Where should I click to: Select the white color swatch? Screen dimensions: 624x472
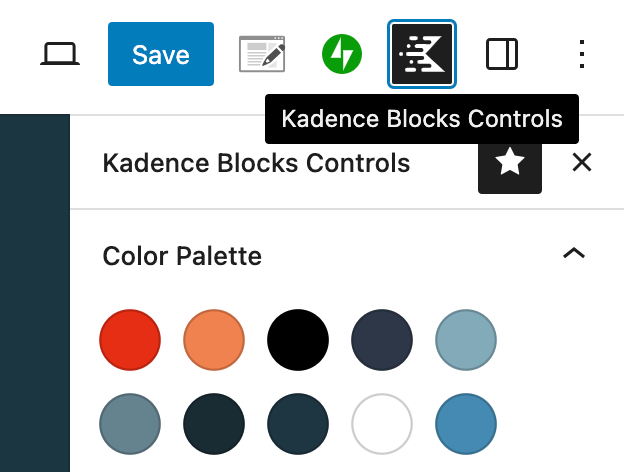[382, 425]
